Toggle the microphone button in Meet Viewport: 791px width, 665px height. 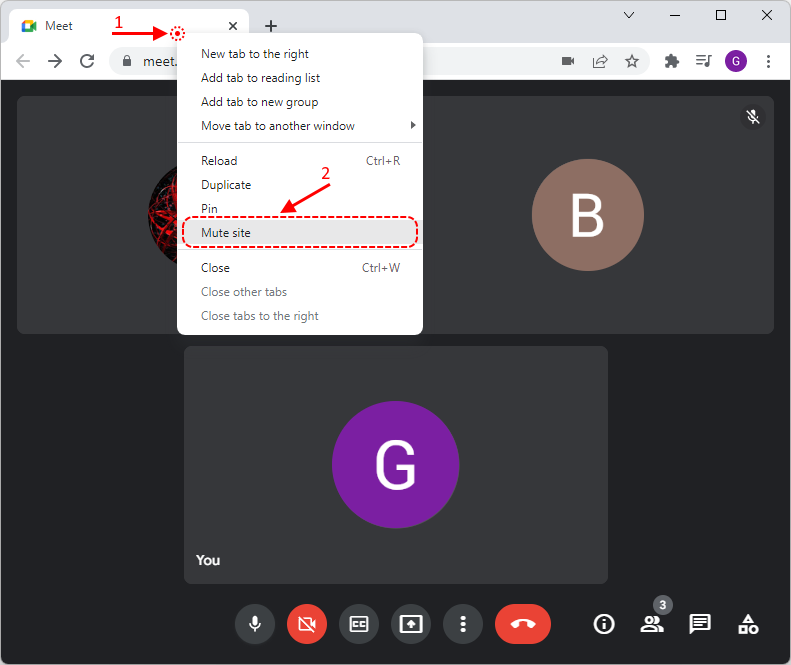tap(255, 624)
